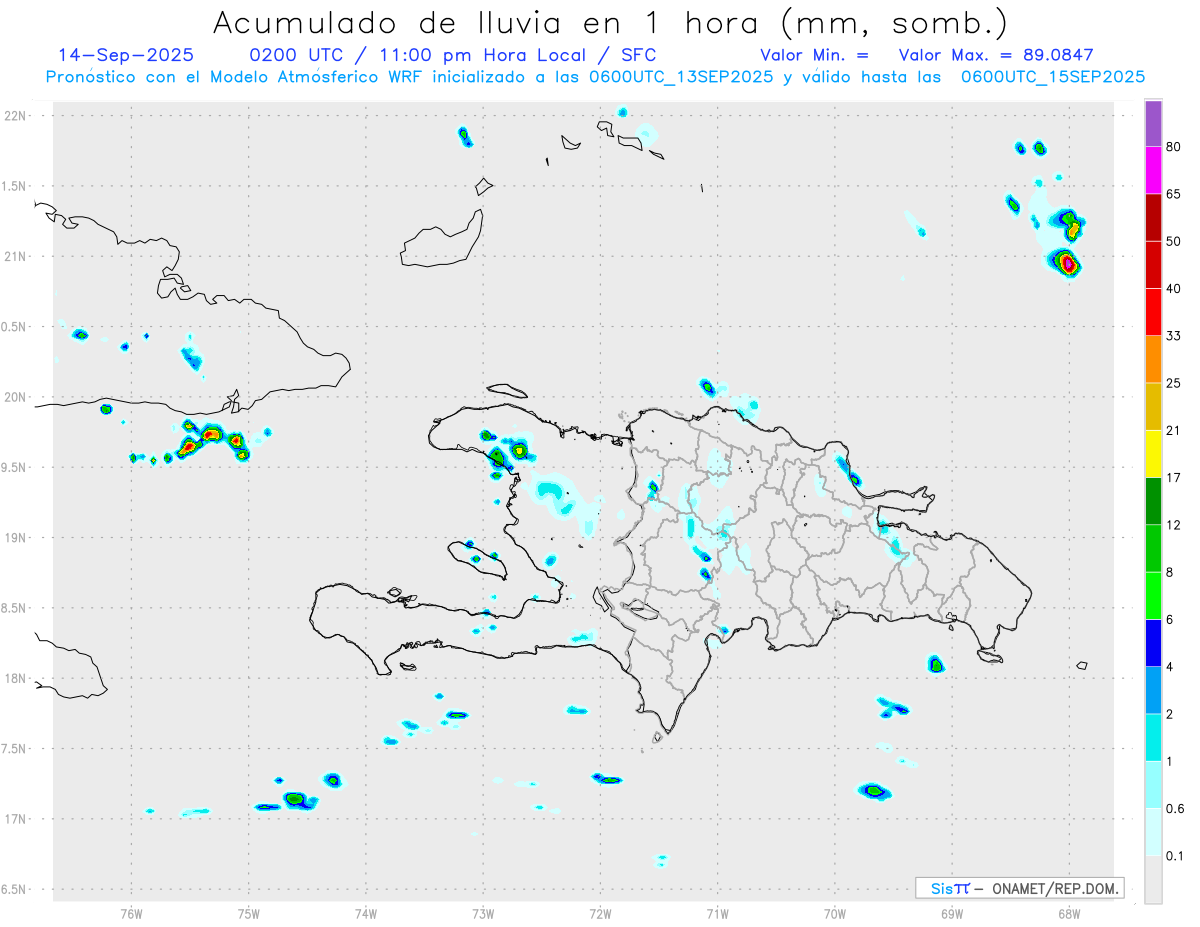Click the legend value '50'
This screenshot has width=1200, height=927.
tap(1174, 242)
